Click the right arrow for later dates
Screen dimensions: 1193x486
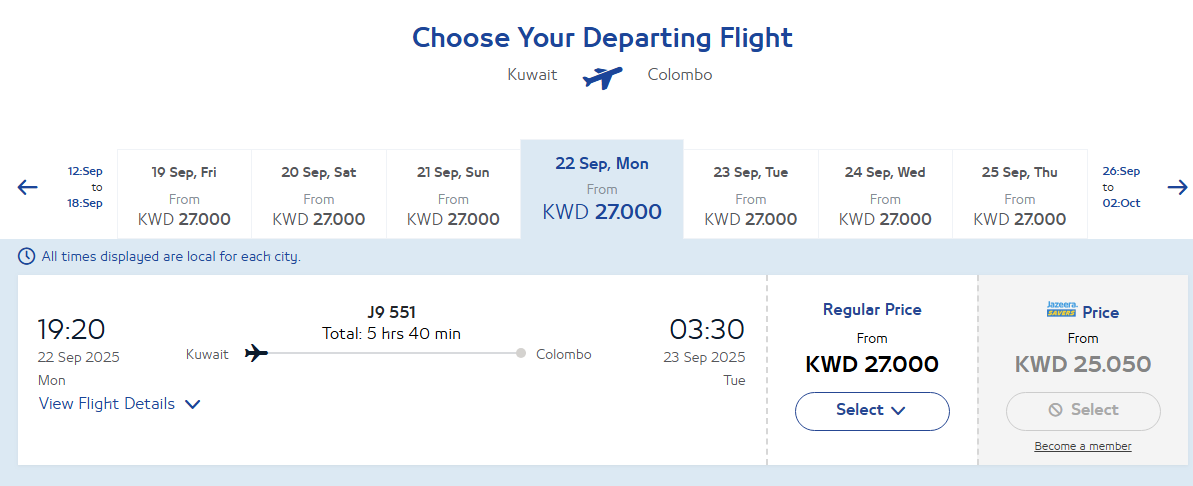coord(1177,187)
